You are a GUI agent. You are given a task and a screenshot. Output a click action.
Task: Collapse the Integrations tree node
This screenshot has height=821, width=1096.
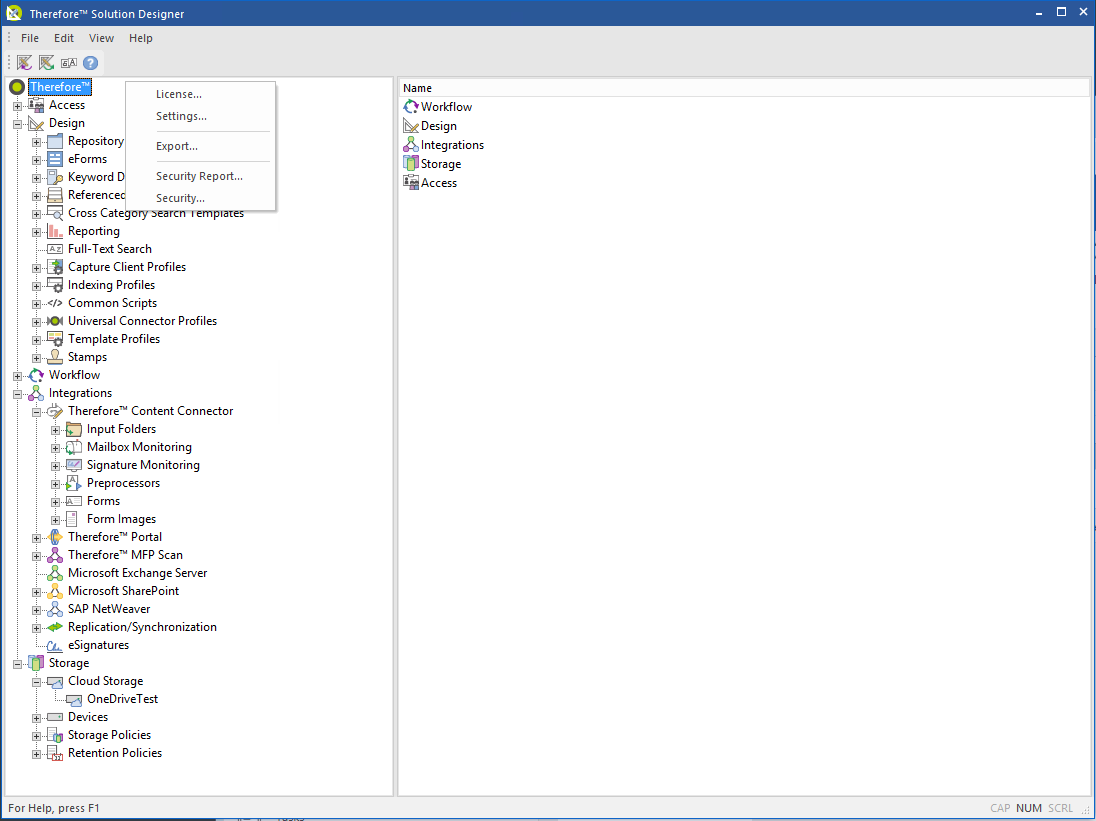click(17, 392)
